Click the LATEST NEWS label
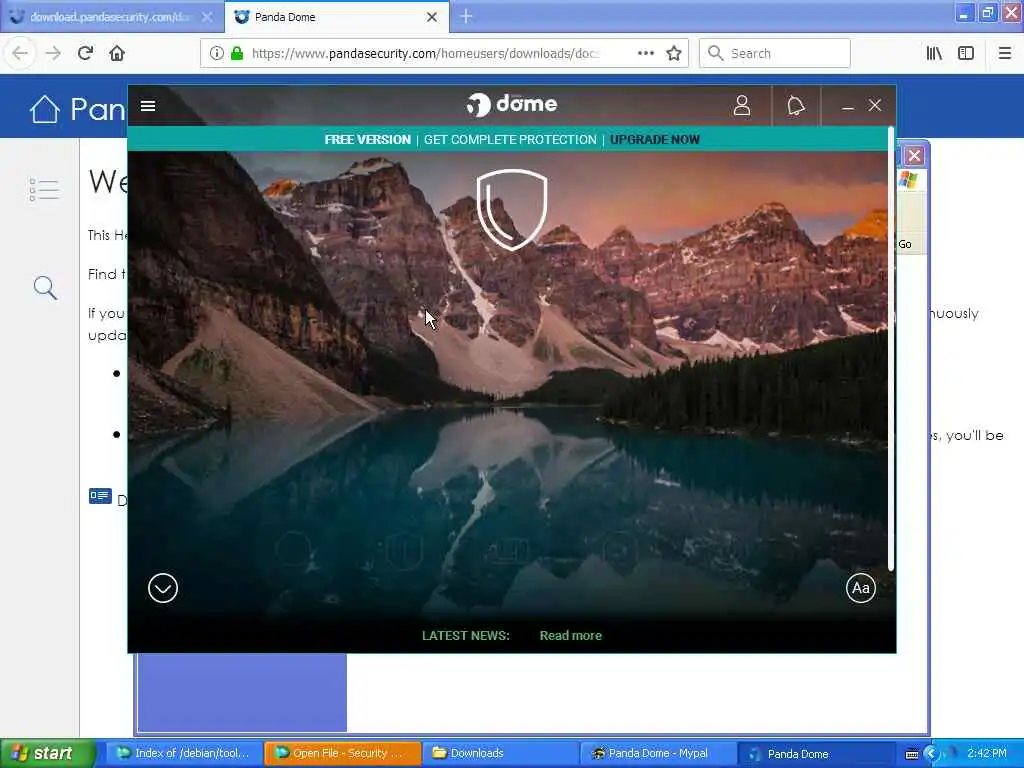This screenshot has width=1024, height=768. 466,635
